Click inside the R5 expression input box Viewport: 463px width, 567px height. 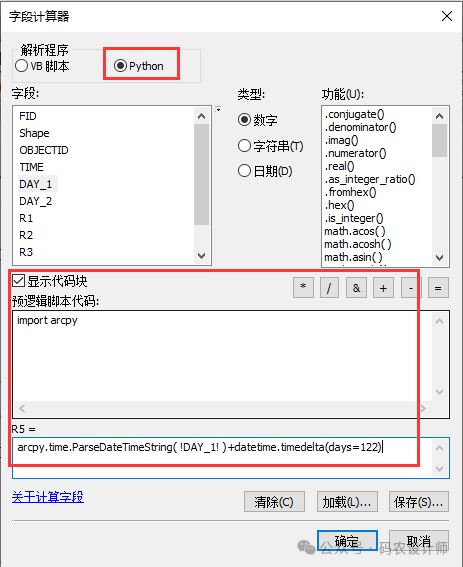231,457
